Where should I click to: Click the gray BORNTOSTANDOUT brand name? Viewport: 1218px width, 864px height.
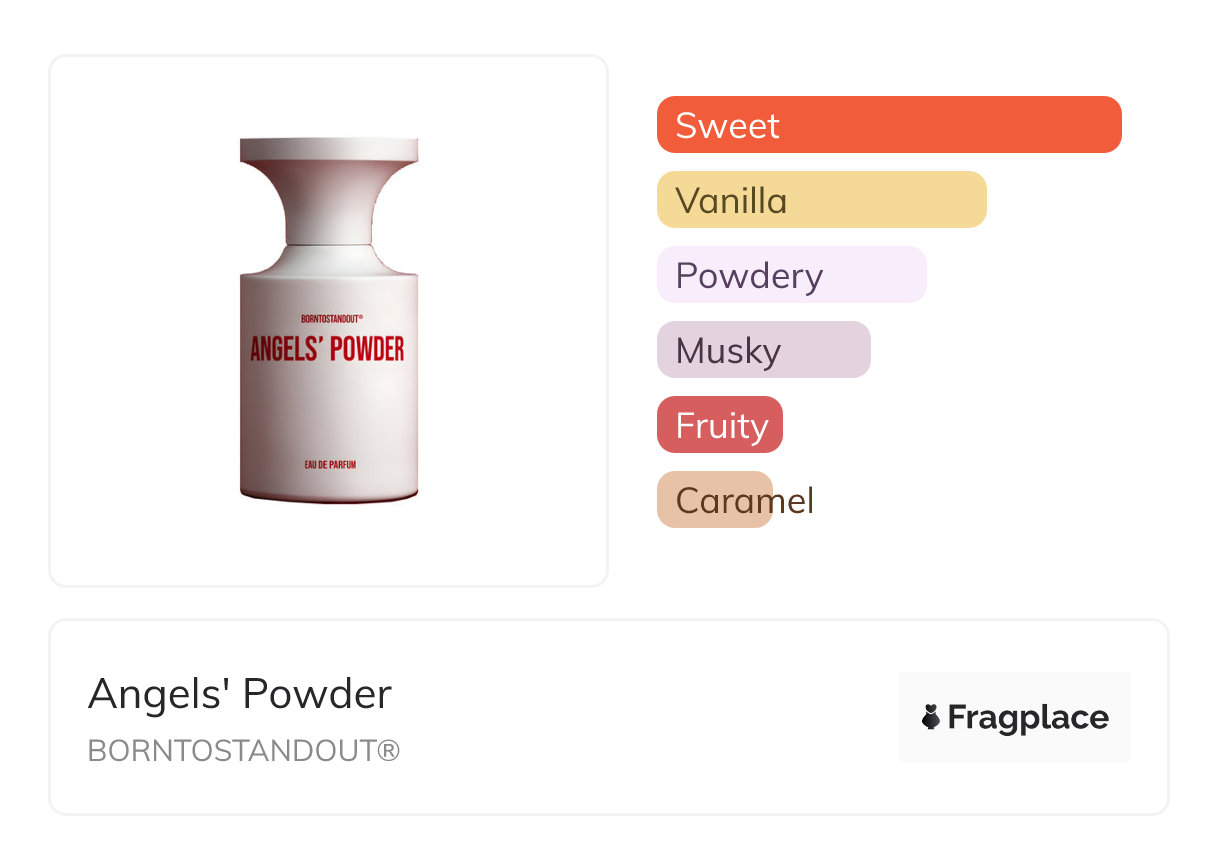(232, 751)
